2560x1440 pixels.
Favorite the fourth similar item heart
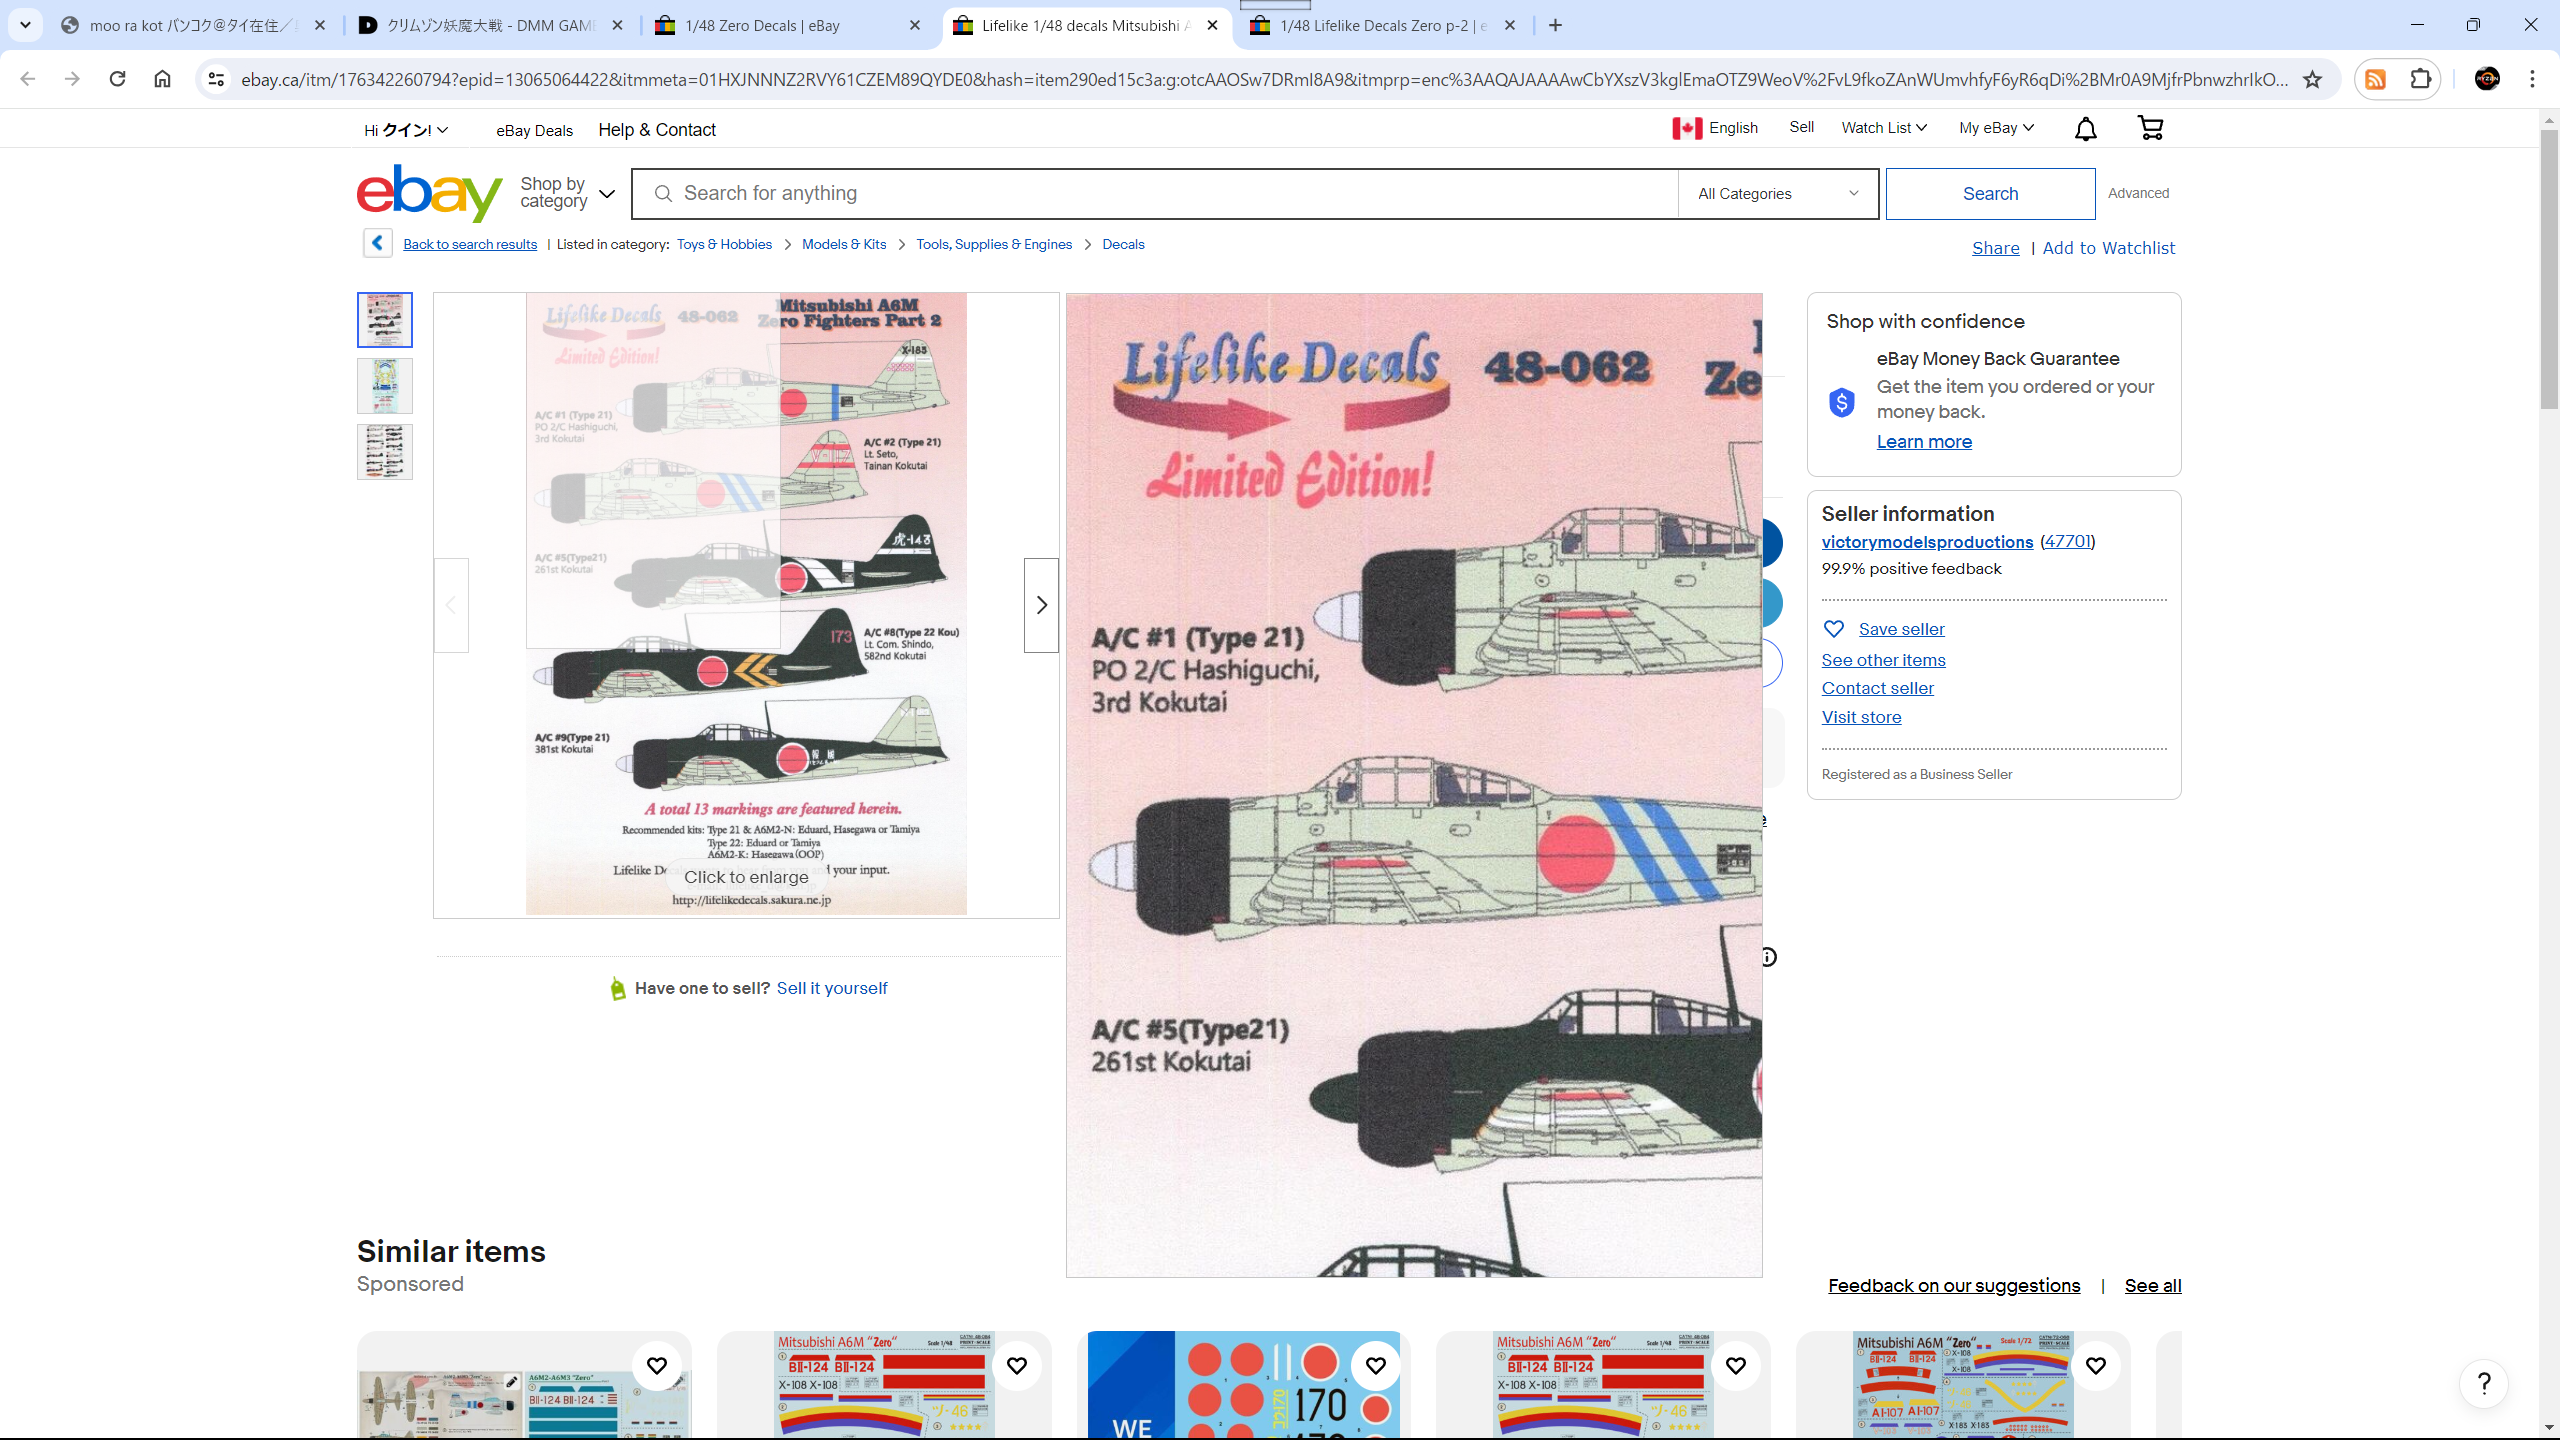pyautogui.click(x=1736, y=1366)
